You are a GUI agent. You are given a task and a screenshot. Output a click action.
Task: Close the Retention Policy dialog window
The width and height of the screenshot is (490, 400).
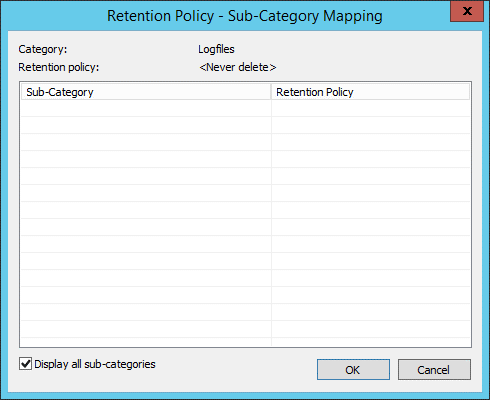(x=467, y=11)
